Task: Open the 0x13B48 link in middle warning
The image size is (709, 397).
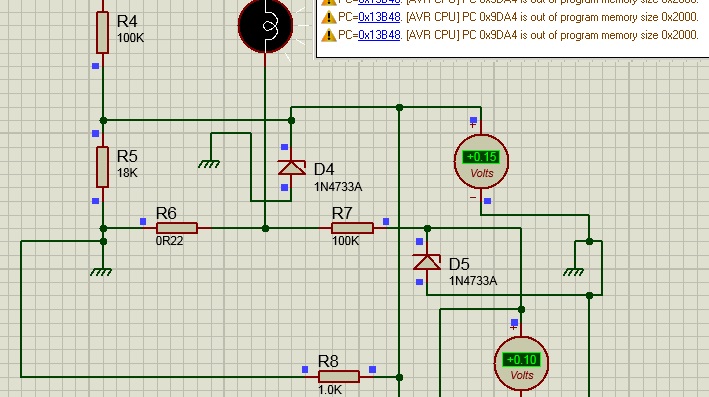Action: (x=379, y=17)
